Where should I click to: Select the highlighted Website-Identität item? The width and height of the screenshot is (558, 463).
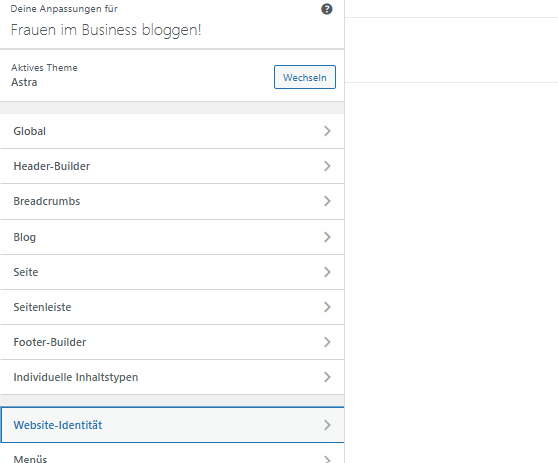coord(172,425)
